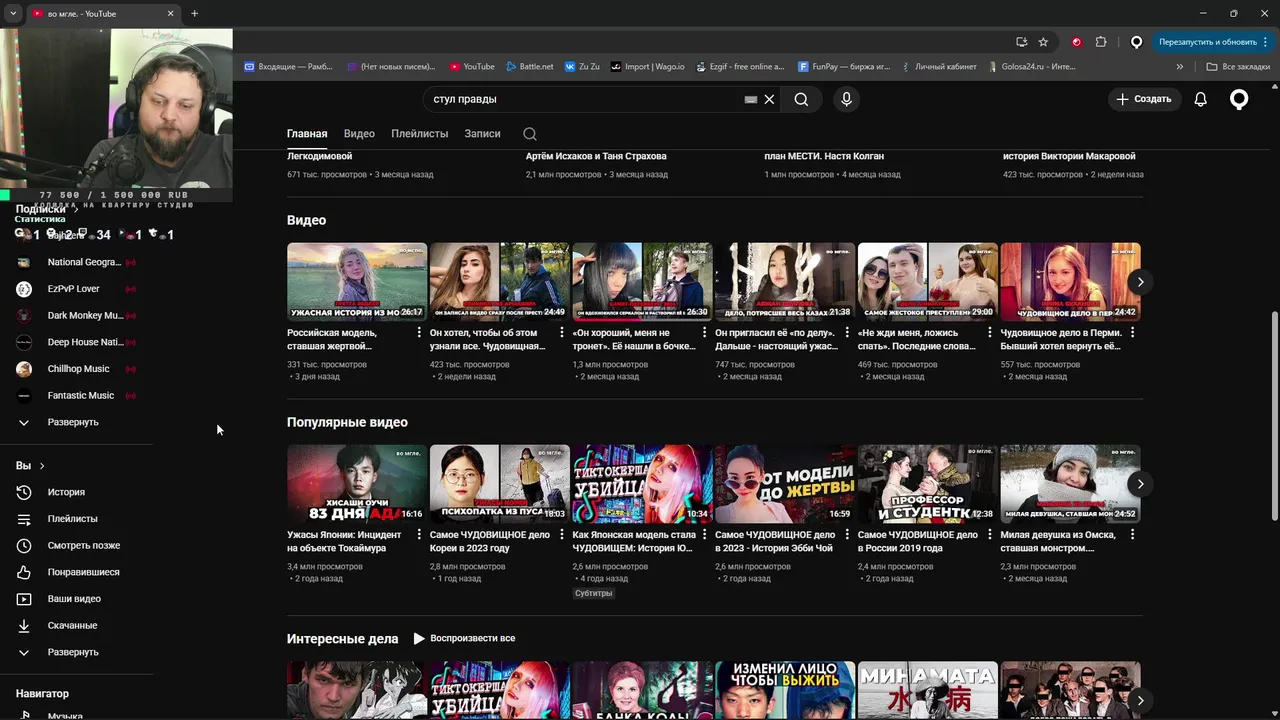Open video title Чудовищное дело в Перми
The height and width of the screenshot is (720, 1280).
[x=1060, y=339]
